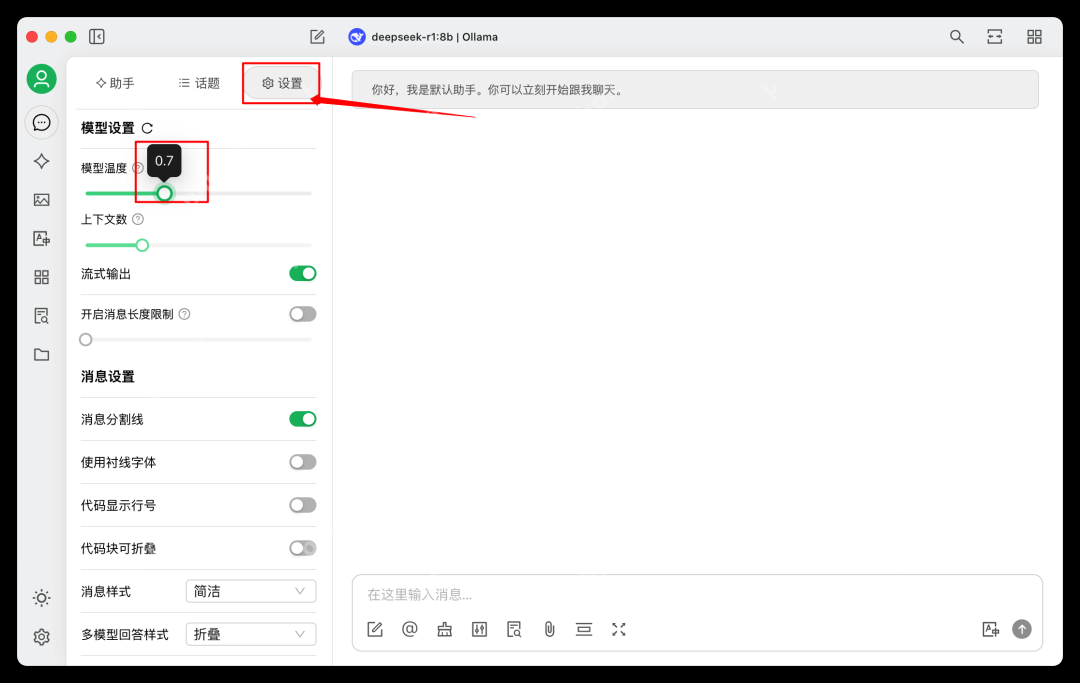Toggle 消息分割线 switch
Image resolution: width=1080 pixels, height=683 pixels.
point(302,419)
